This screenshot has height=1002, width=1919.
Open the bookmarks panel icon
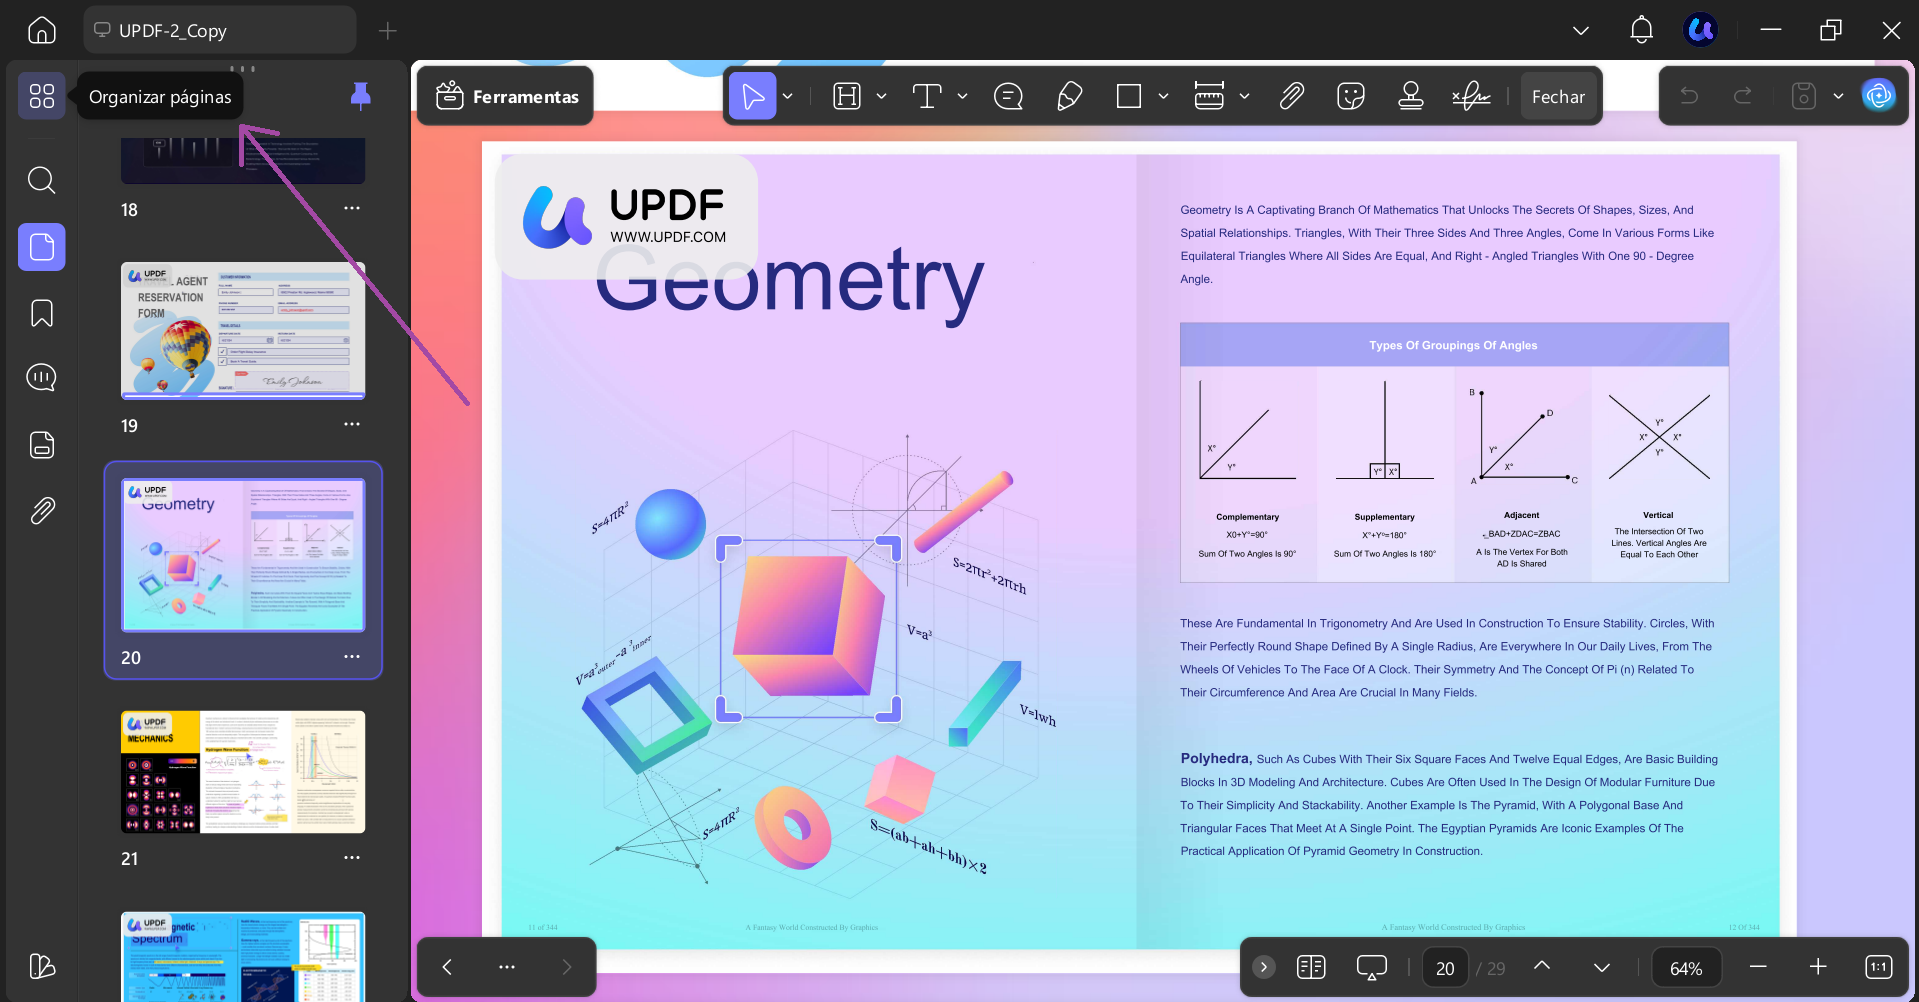click(x=42, y=313)
